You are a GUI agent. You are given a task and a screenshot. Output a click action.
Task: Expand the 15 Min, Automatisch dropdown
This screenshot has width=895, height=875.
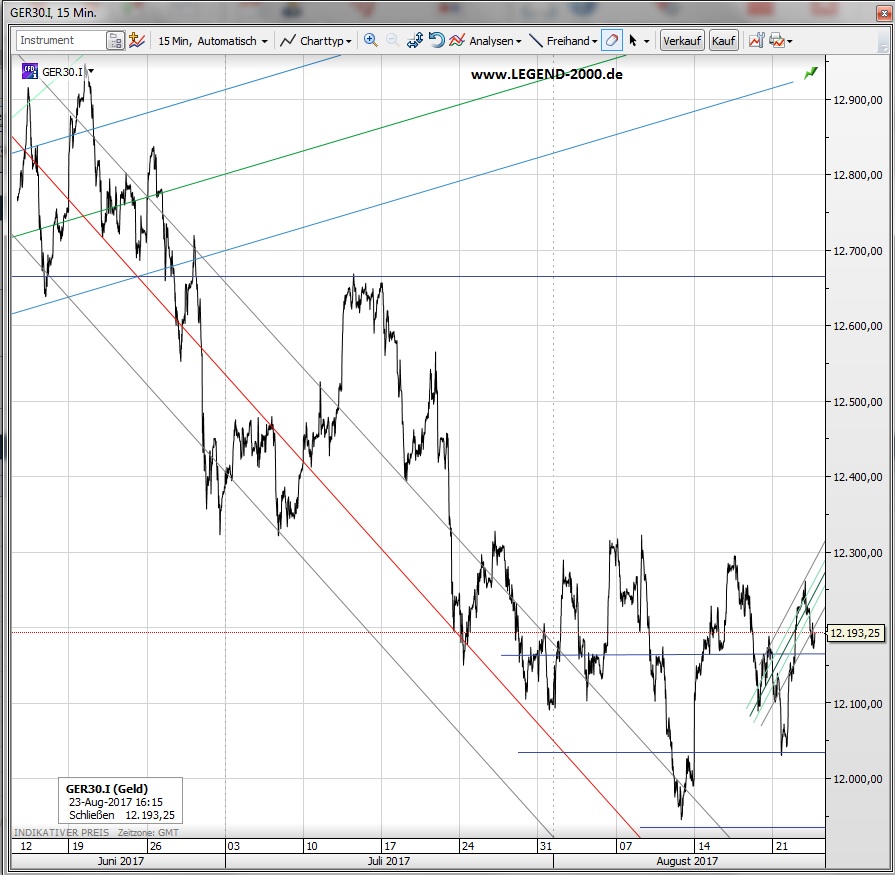213,41
